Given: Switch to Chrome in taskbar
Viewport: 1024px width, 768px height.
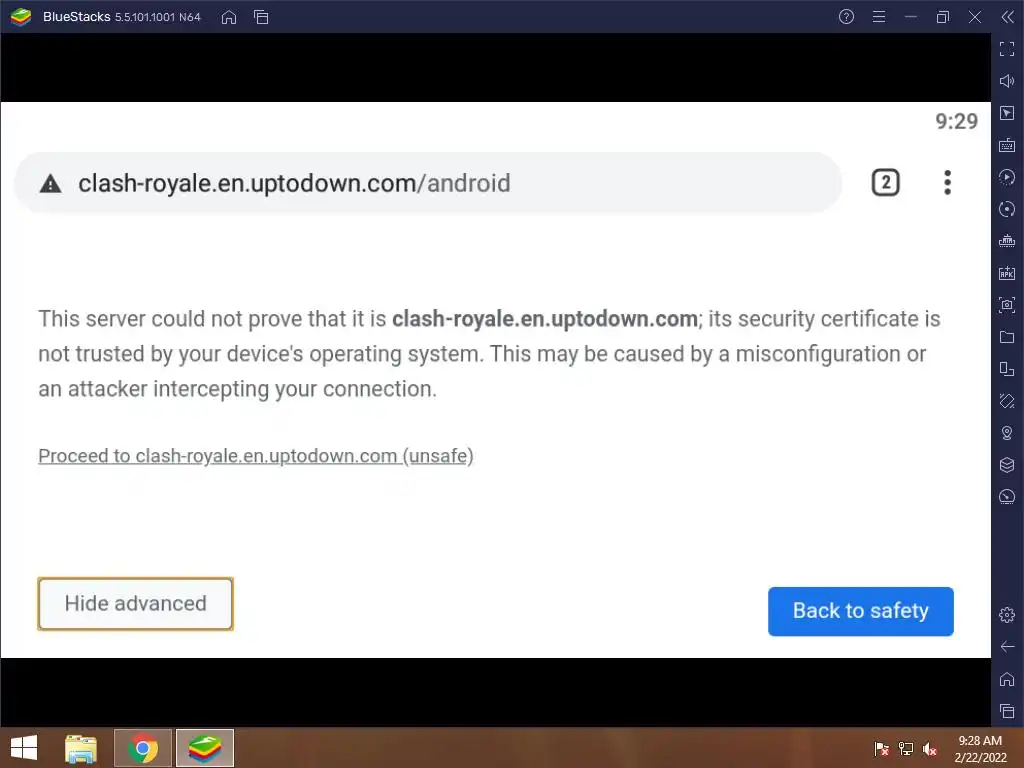Looking at the screenshot, I should point(143,748).
